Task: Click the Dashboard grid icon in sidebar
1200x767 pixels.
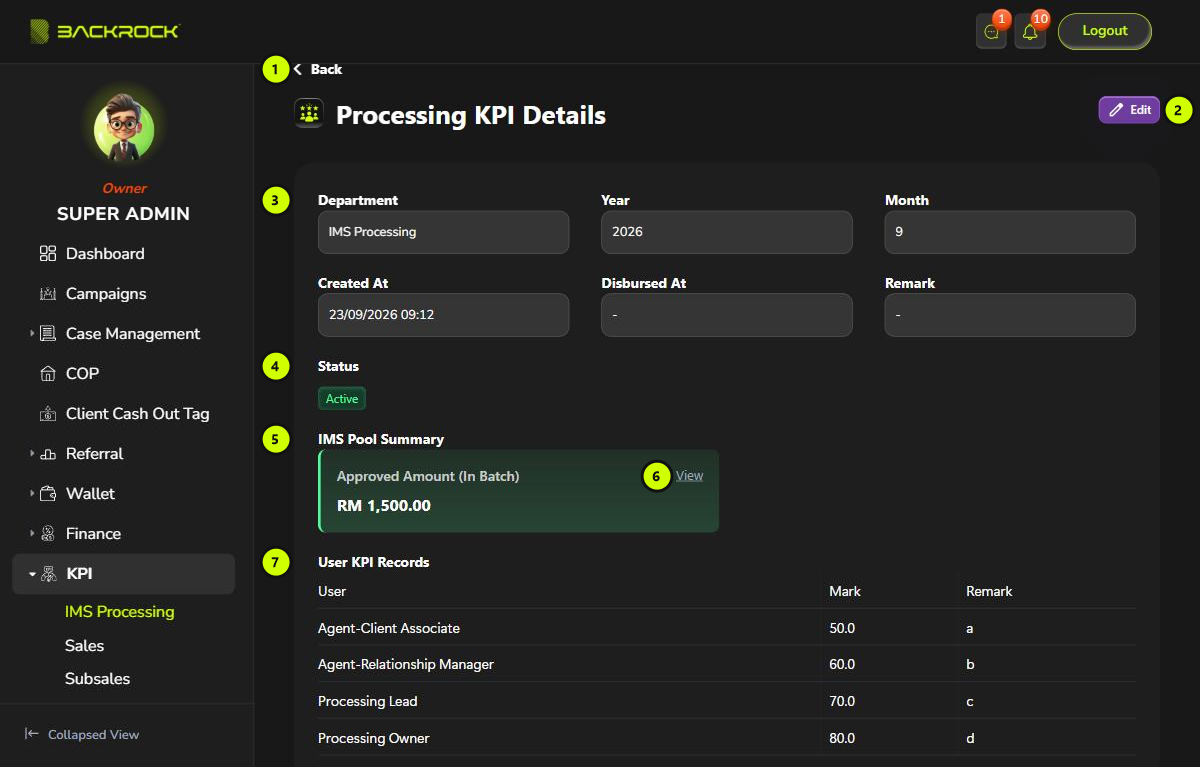Action: coord(48,254)
